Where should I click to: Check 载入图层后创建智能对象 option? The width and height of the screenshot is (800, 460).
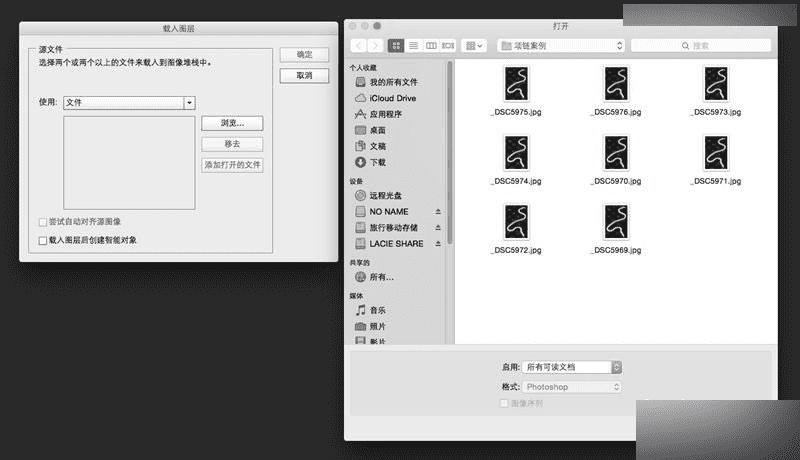coord(43,240)
